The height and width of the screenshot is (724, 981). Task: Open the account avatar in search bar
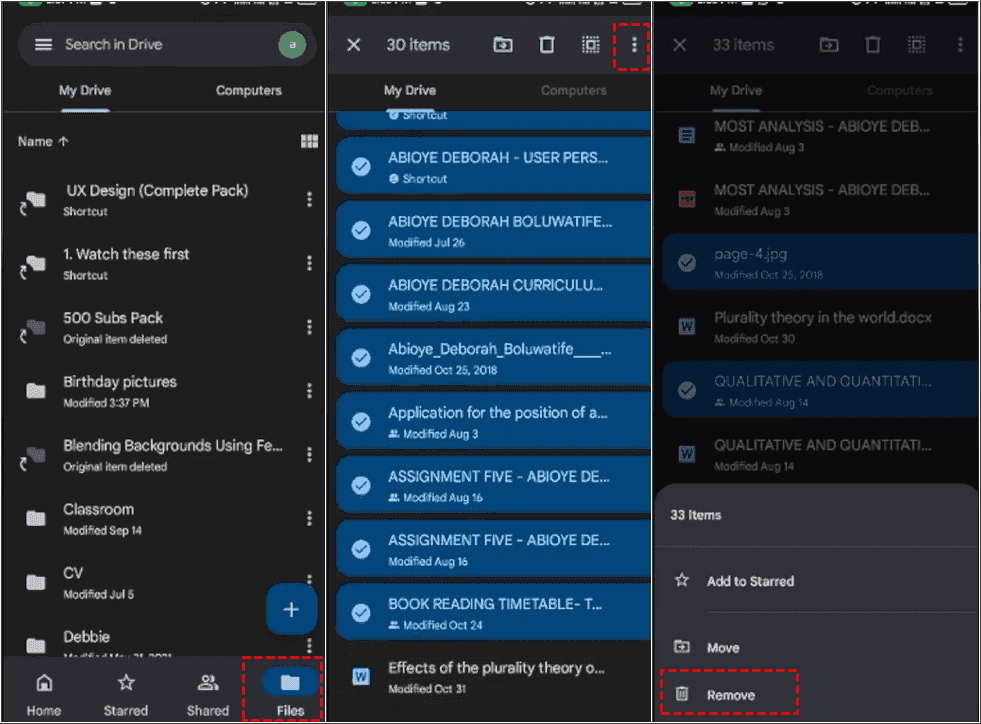point(292,45)
